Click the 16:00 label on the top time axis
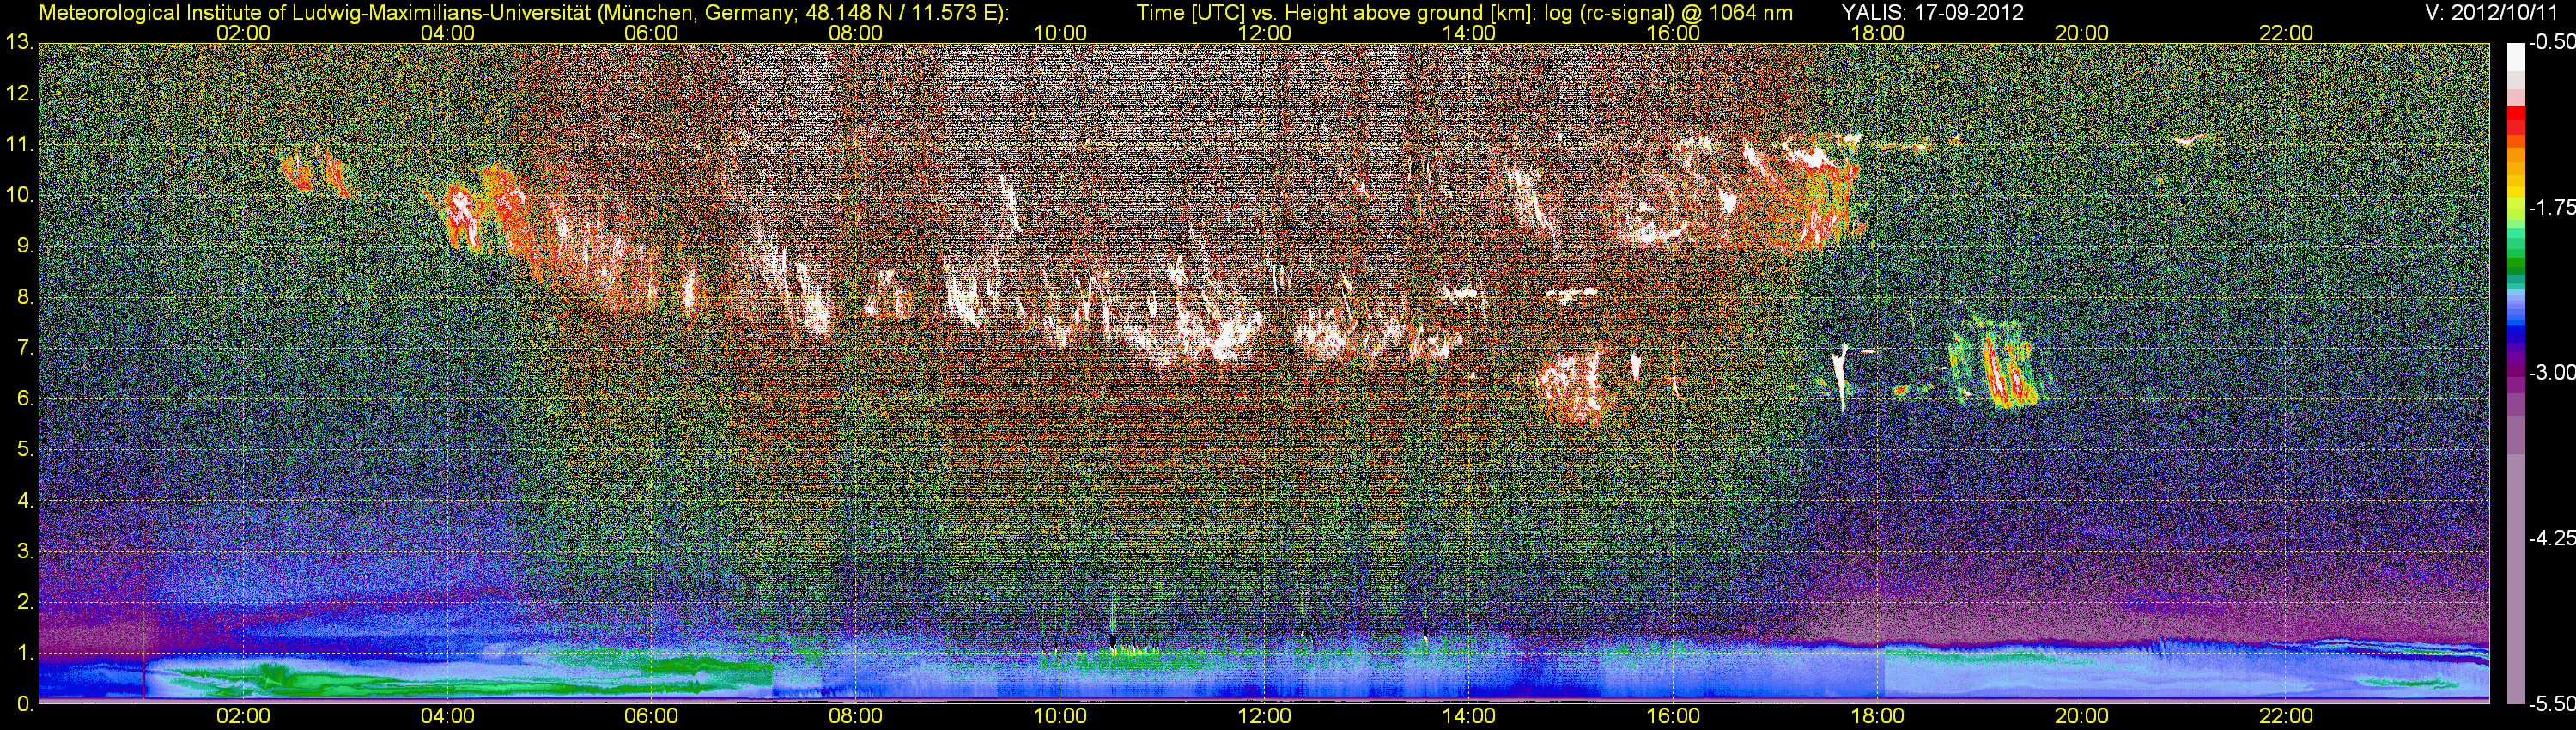The image size is (2576, 730). click(1673, 33)
